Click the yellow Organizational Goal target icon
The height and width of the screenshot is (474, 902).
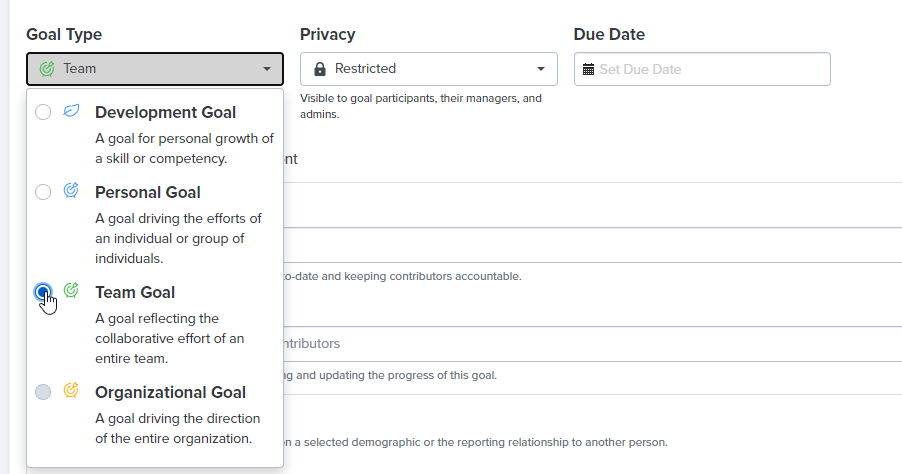pos(71,390)
